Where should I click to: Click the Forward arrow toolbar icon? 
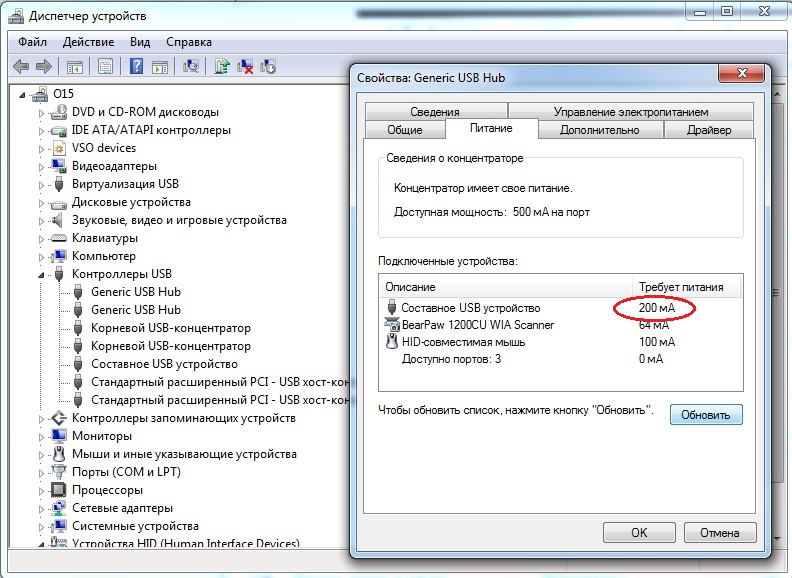44,66
